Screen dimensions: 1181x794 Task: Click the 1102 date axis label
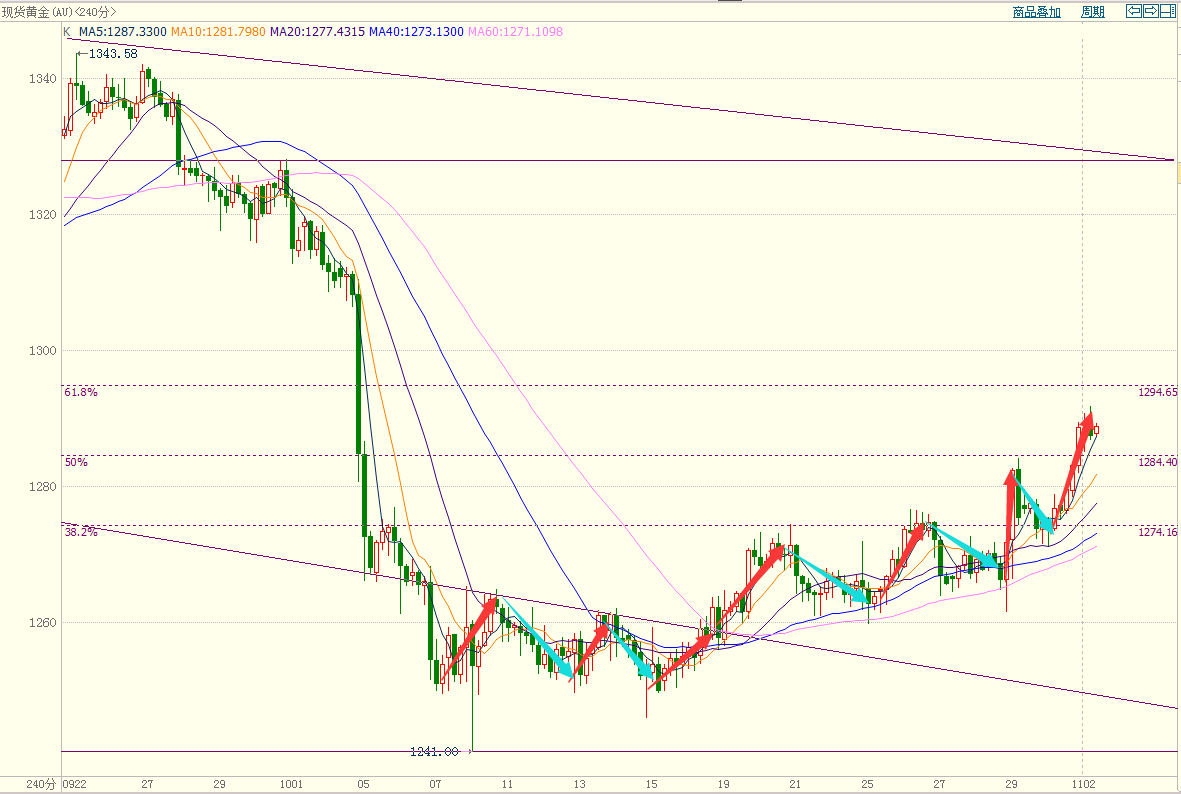tap(1083, 783)
